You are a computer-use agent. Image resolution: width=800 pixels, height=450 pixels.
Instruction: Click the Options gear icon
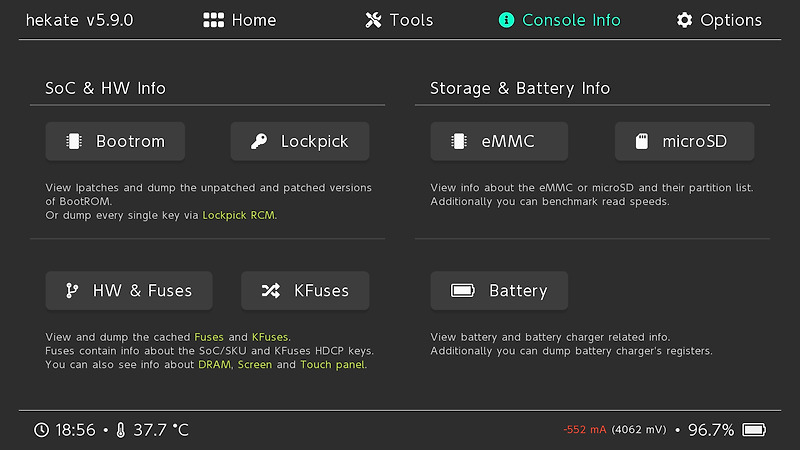click(x=684, y=20)
